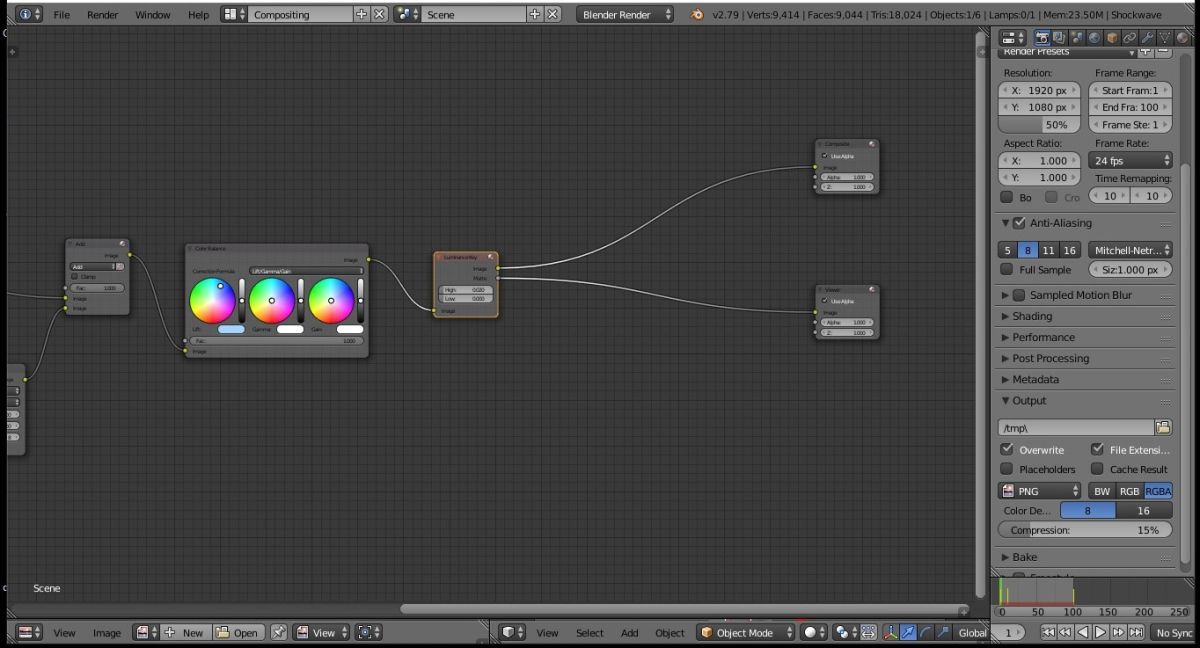Open the File menu
The height and width of the screenshot is (648, 1200).
62,15
